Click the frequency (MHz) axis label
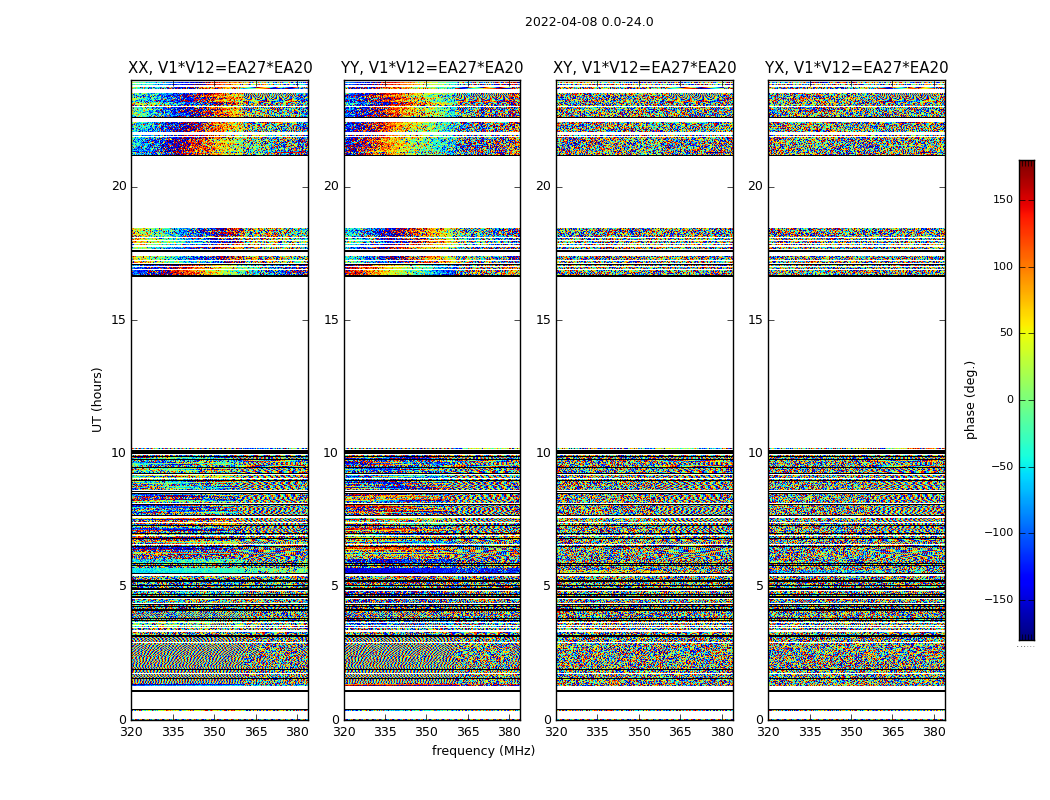Image resolution: width=1050 pixels, height=800 pixels. (x=483, y=750)
